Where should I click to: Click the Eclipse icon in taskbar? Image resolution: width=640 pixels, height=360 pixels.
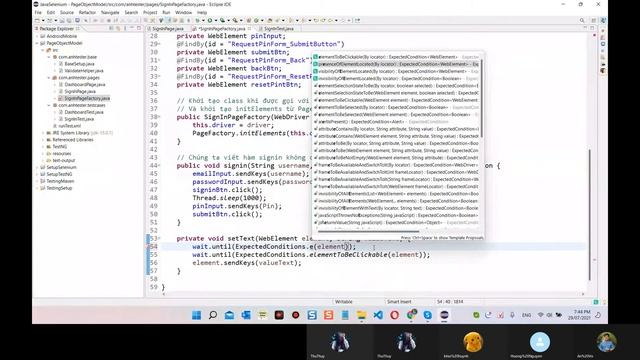click(x=444, y=315)
